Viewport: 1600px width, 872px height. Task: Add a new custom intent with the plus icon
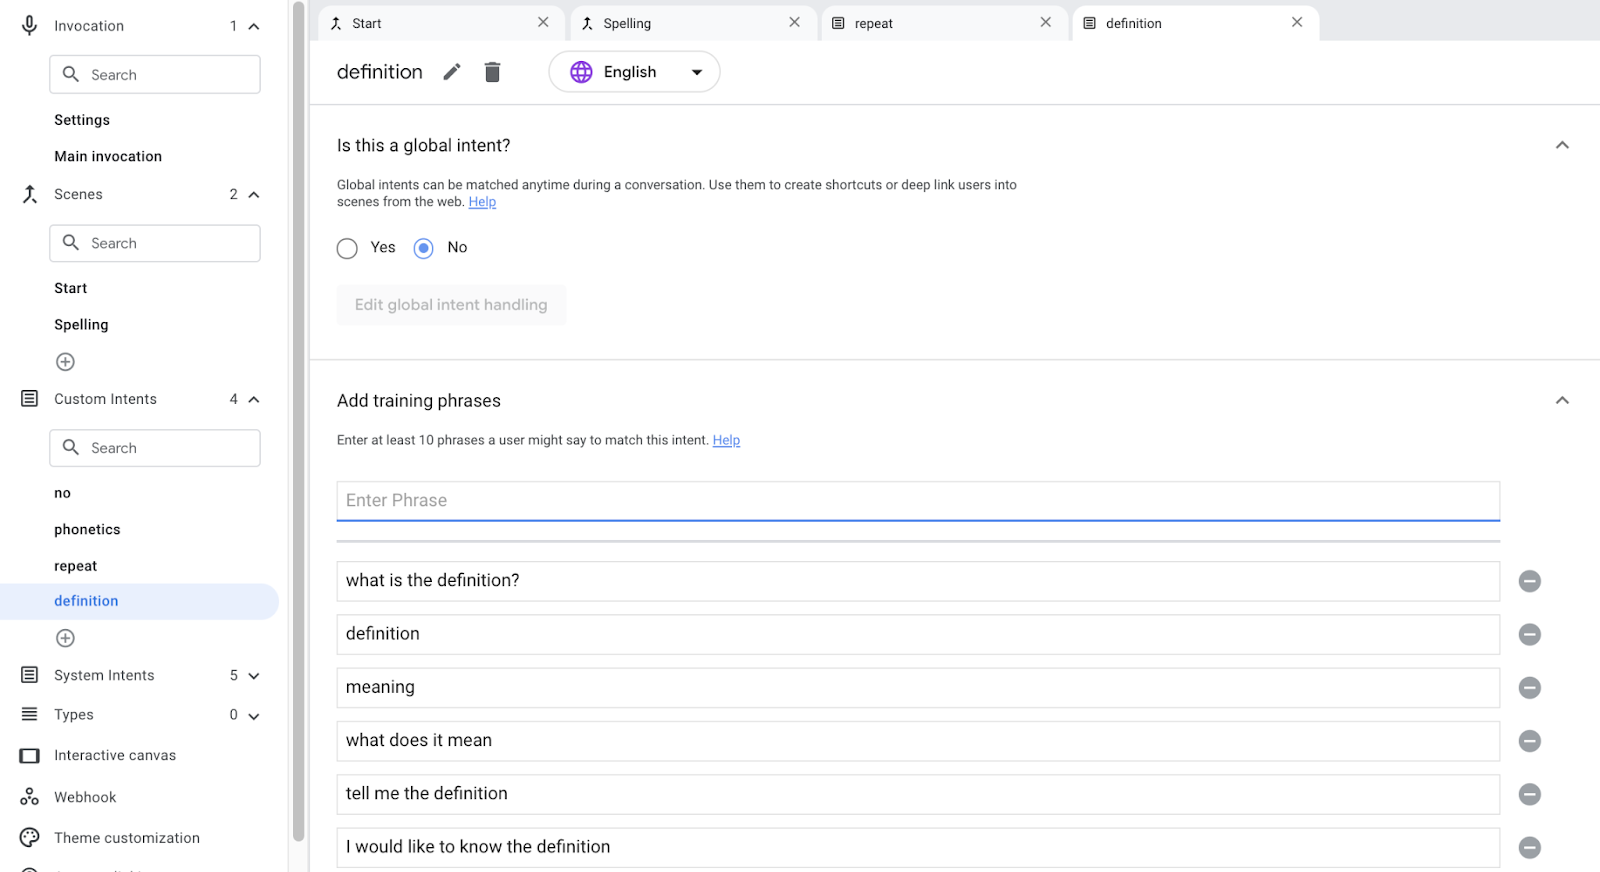66,638
